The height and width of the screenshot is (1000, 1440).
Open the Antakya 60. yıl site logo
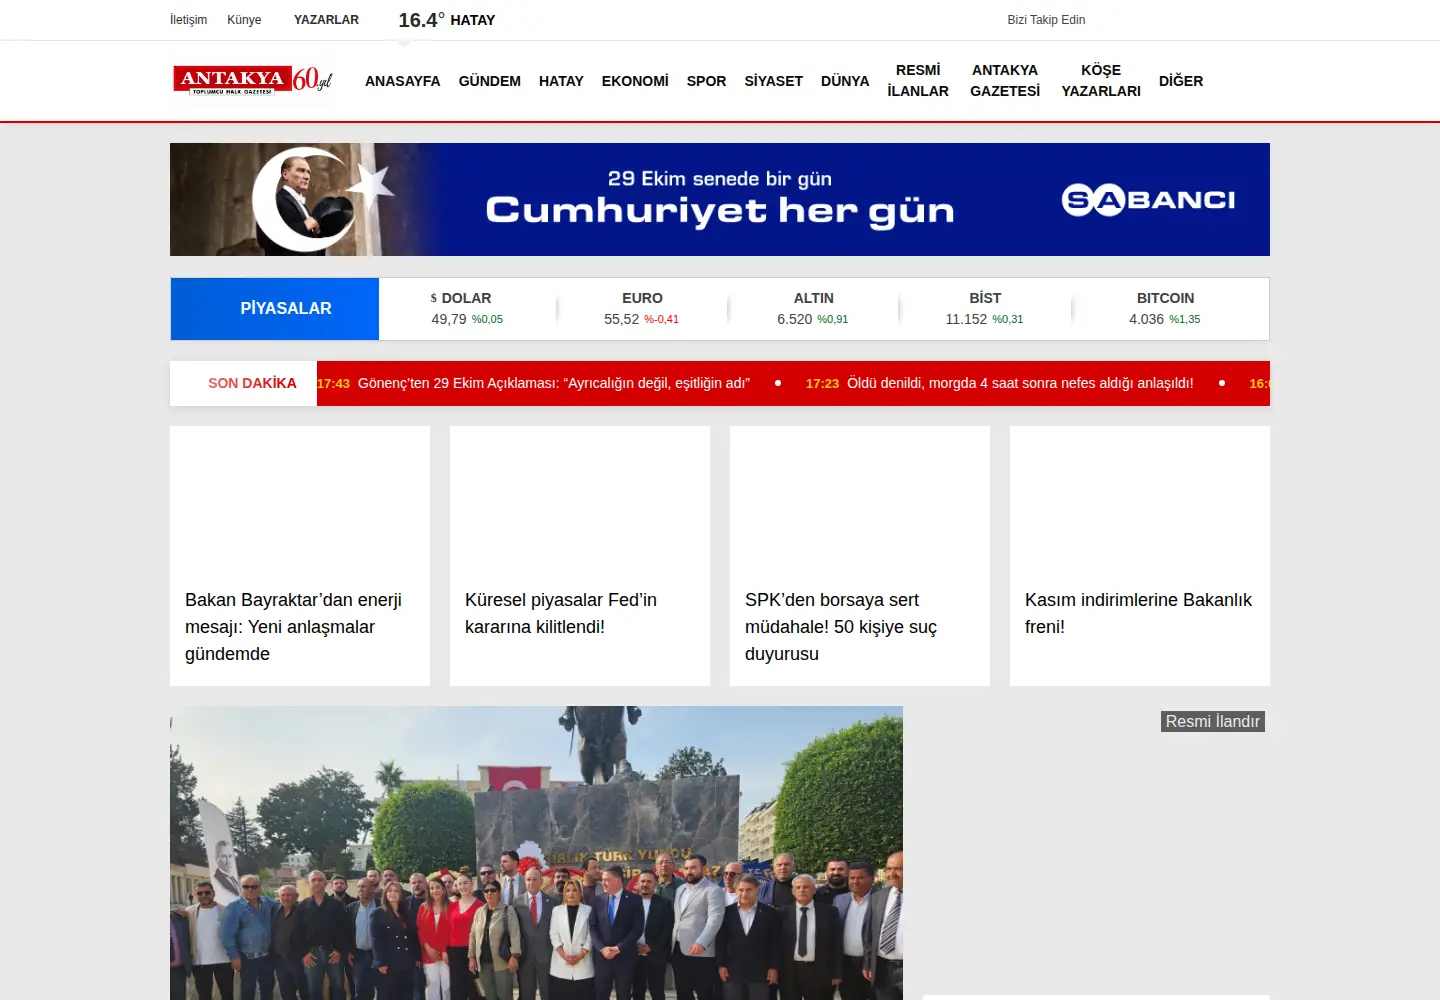[x=252, y=80]
